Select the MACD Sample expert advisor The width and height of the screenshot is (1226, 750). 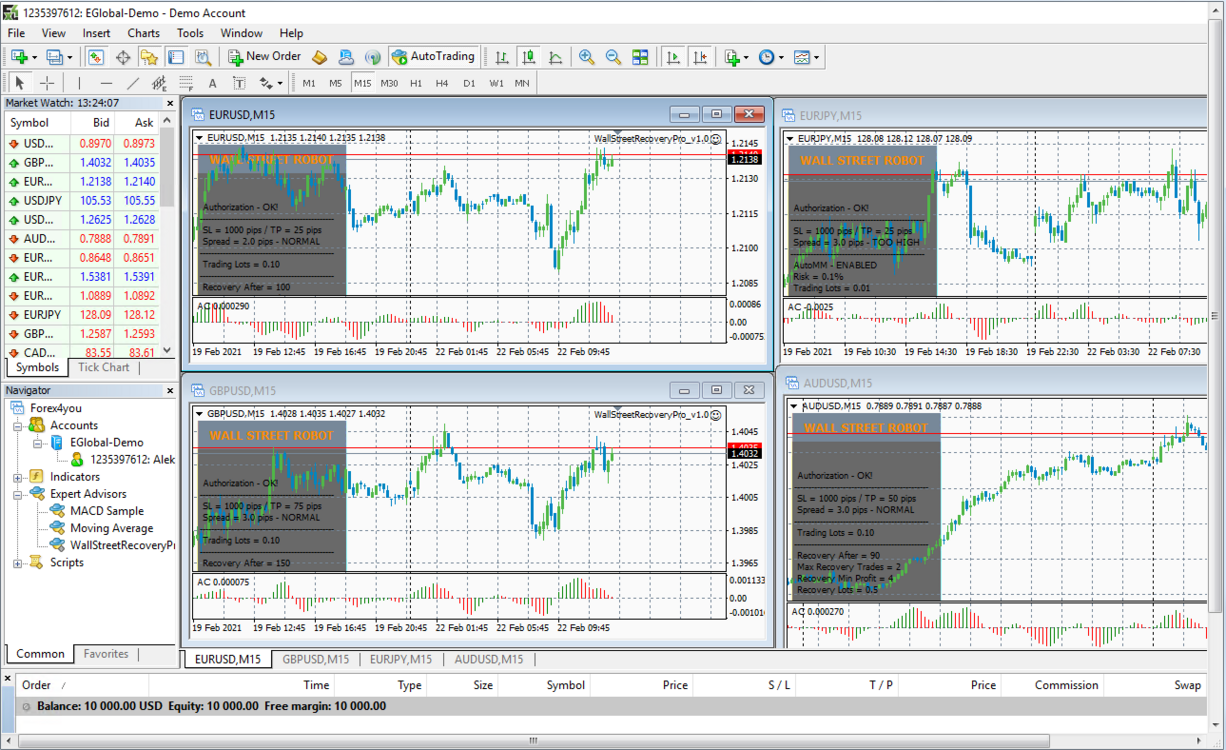(106, 511)
